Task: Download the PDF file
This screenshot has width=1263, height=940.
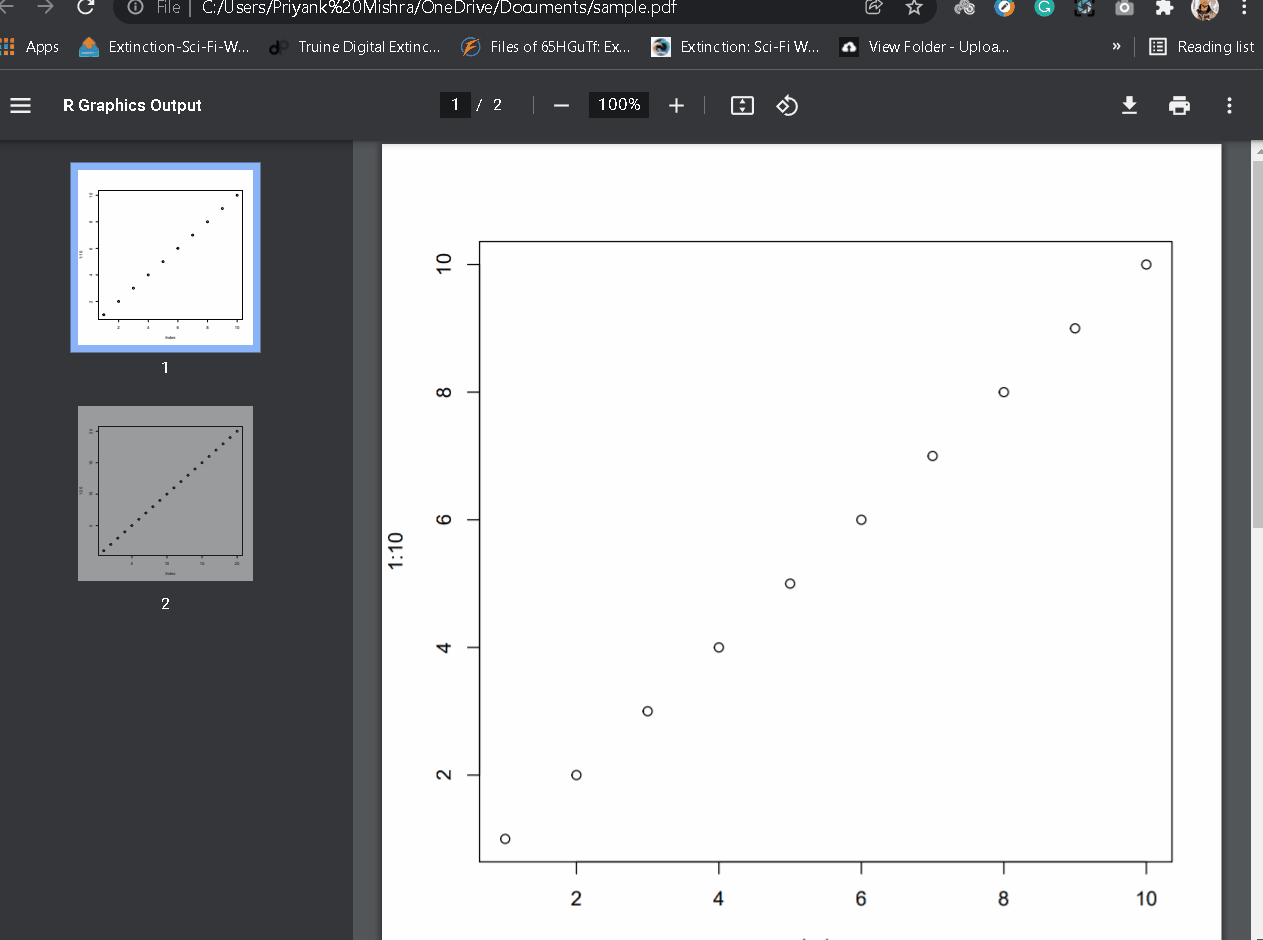Action: tap(1129, 106)
